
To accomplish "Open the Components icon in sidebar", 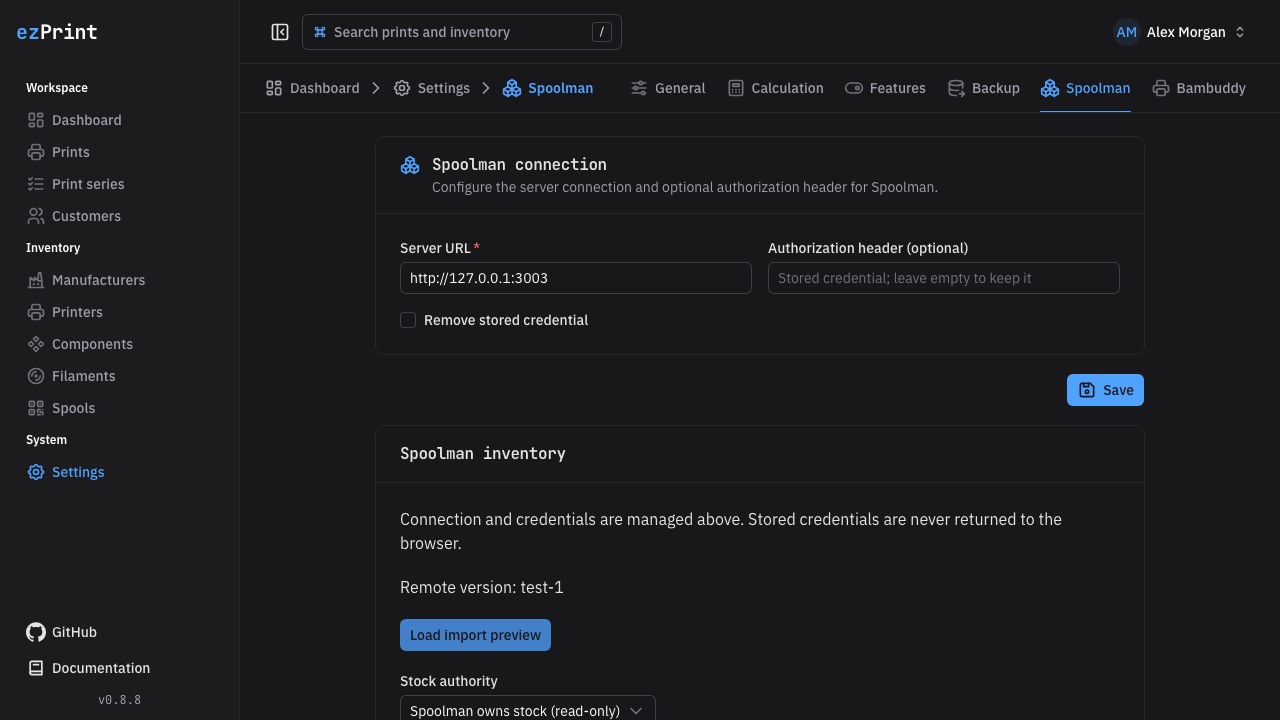I will coord(36,344).
